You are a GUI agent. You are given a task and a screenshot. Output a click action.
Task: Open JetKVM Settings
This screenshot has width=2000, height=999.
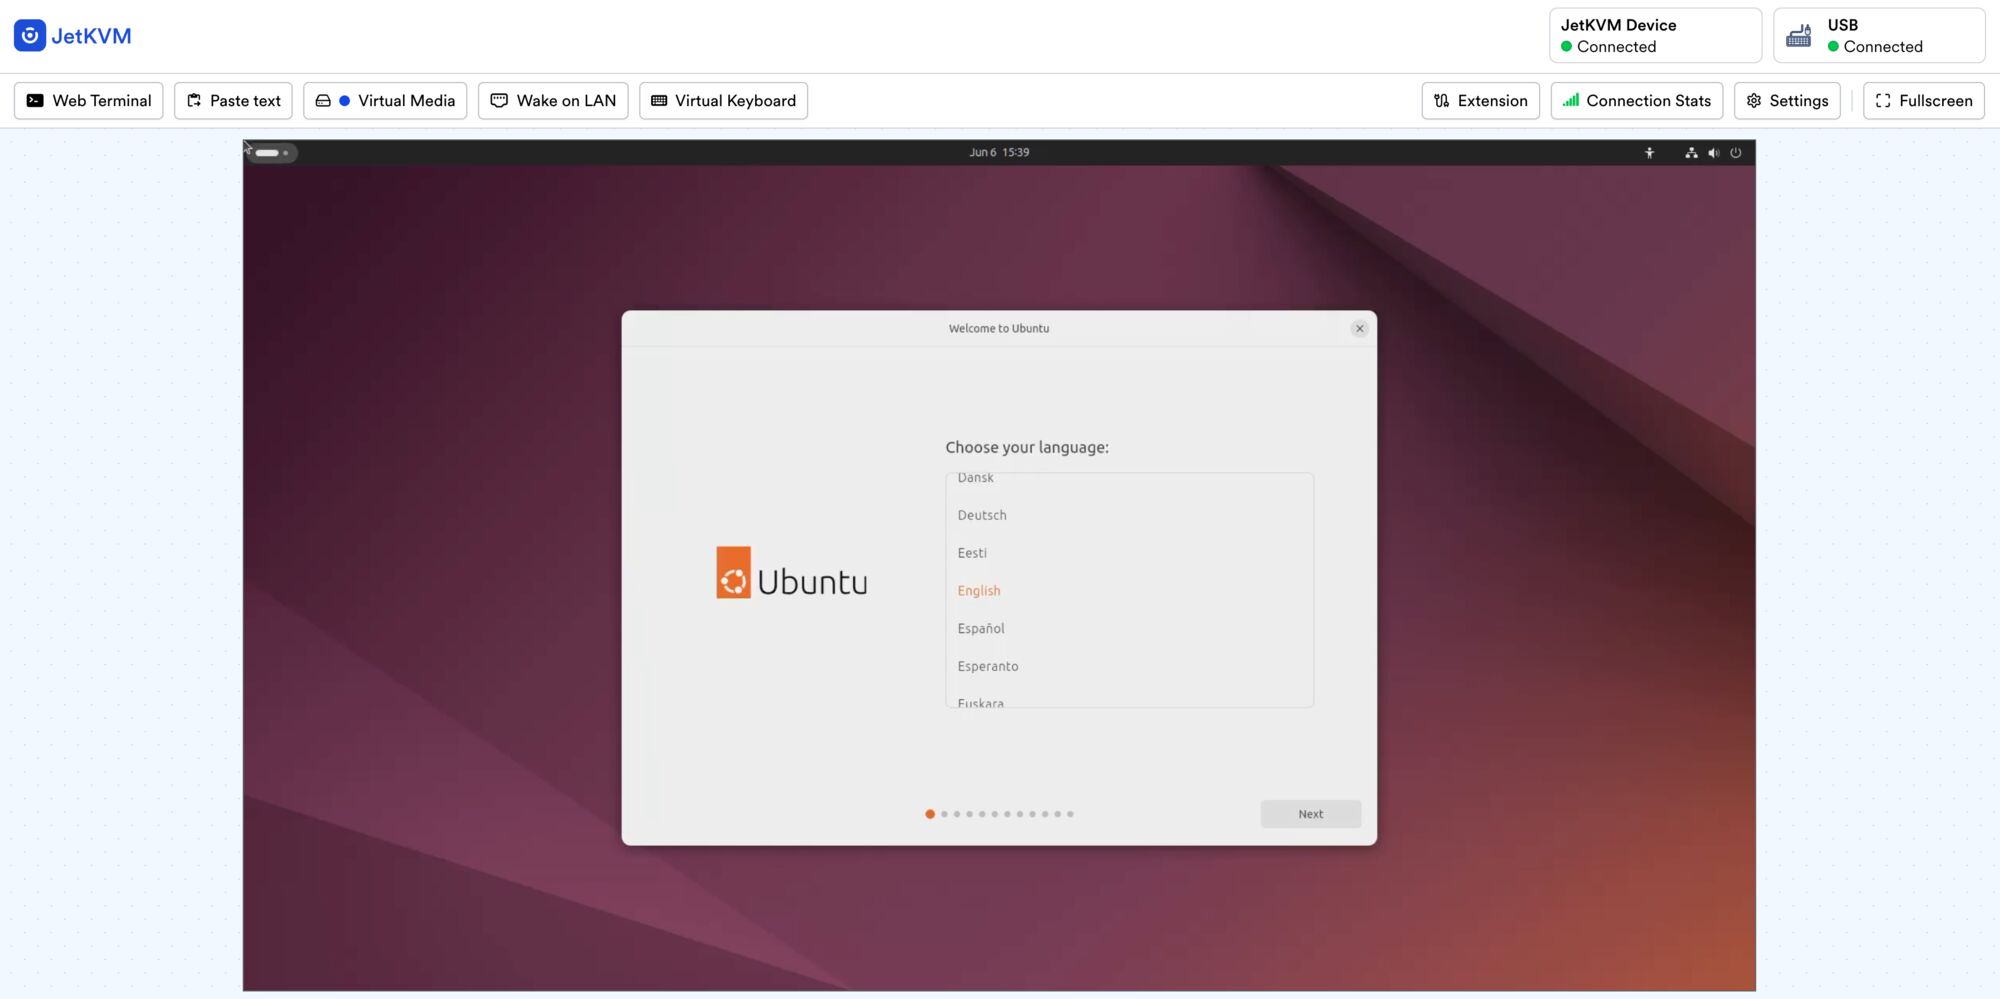pos(1787,101)
